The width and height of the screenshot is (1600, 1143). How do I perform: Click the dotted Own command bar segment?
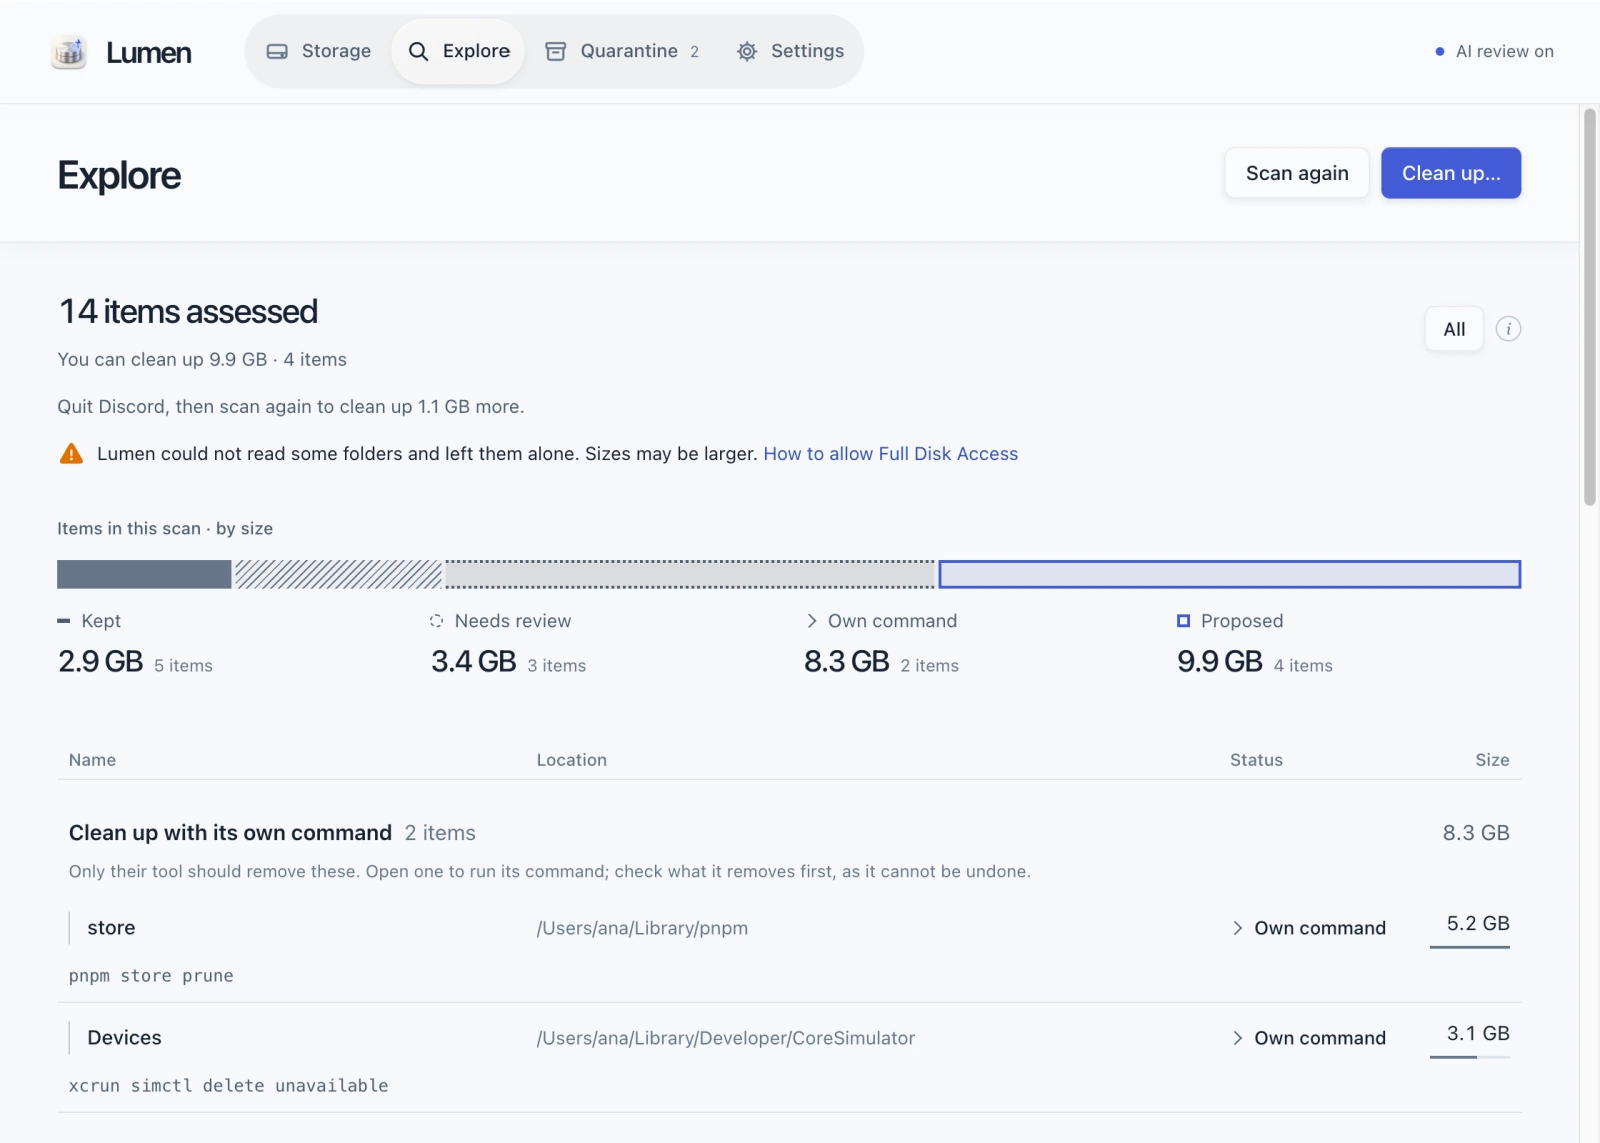[x=689, y=574]
